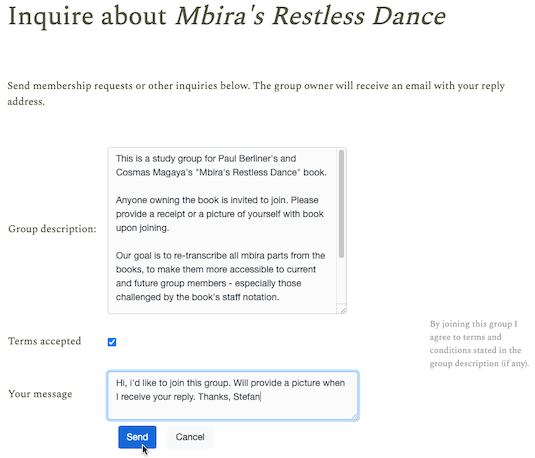
Task: Click the resize handle of Group description box
Action: [343, 310]
